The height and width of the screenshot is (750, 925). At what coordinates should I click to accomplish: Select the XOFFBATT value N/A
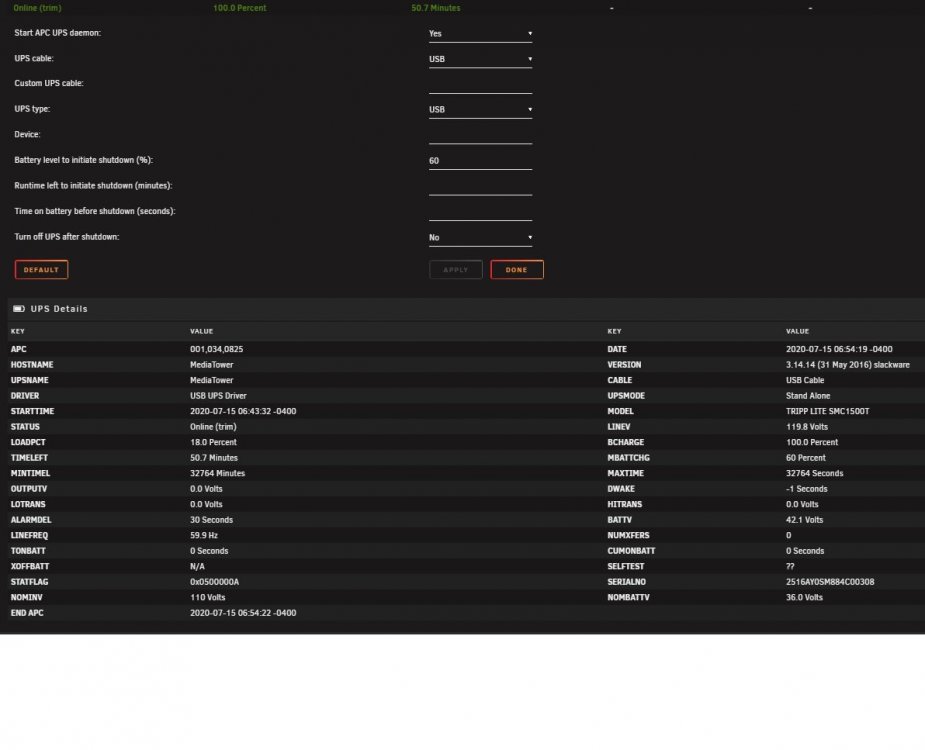point(197,566)
